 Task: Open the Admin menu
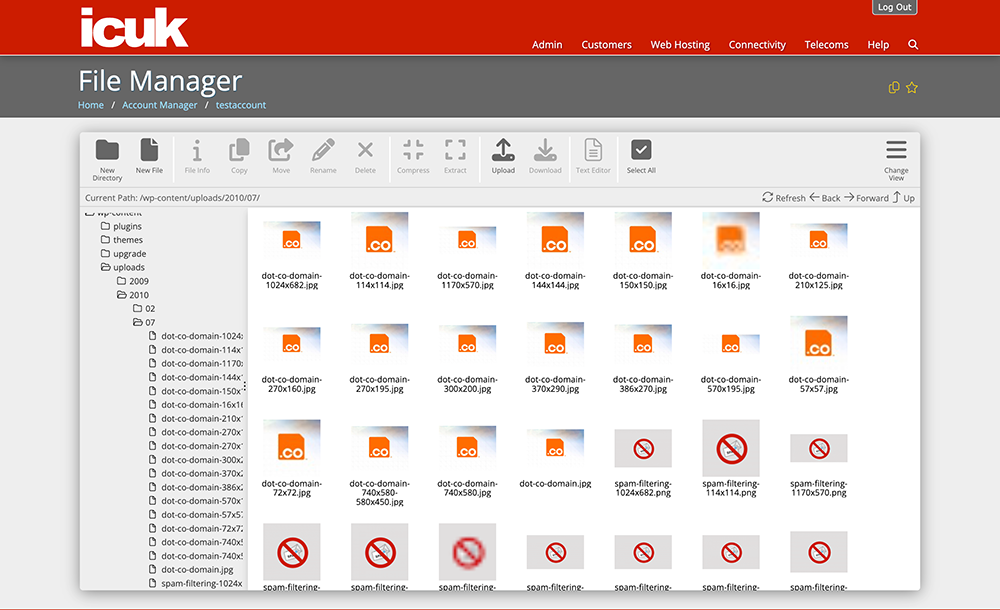(x=547, y=45)
